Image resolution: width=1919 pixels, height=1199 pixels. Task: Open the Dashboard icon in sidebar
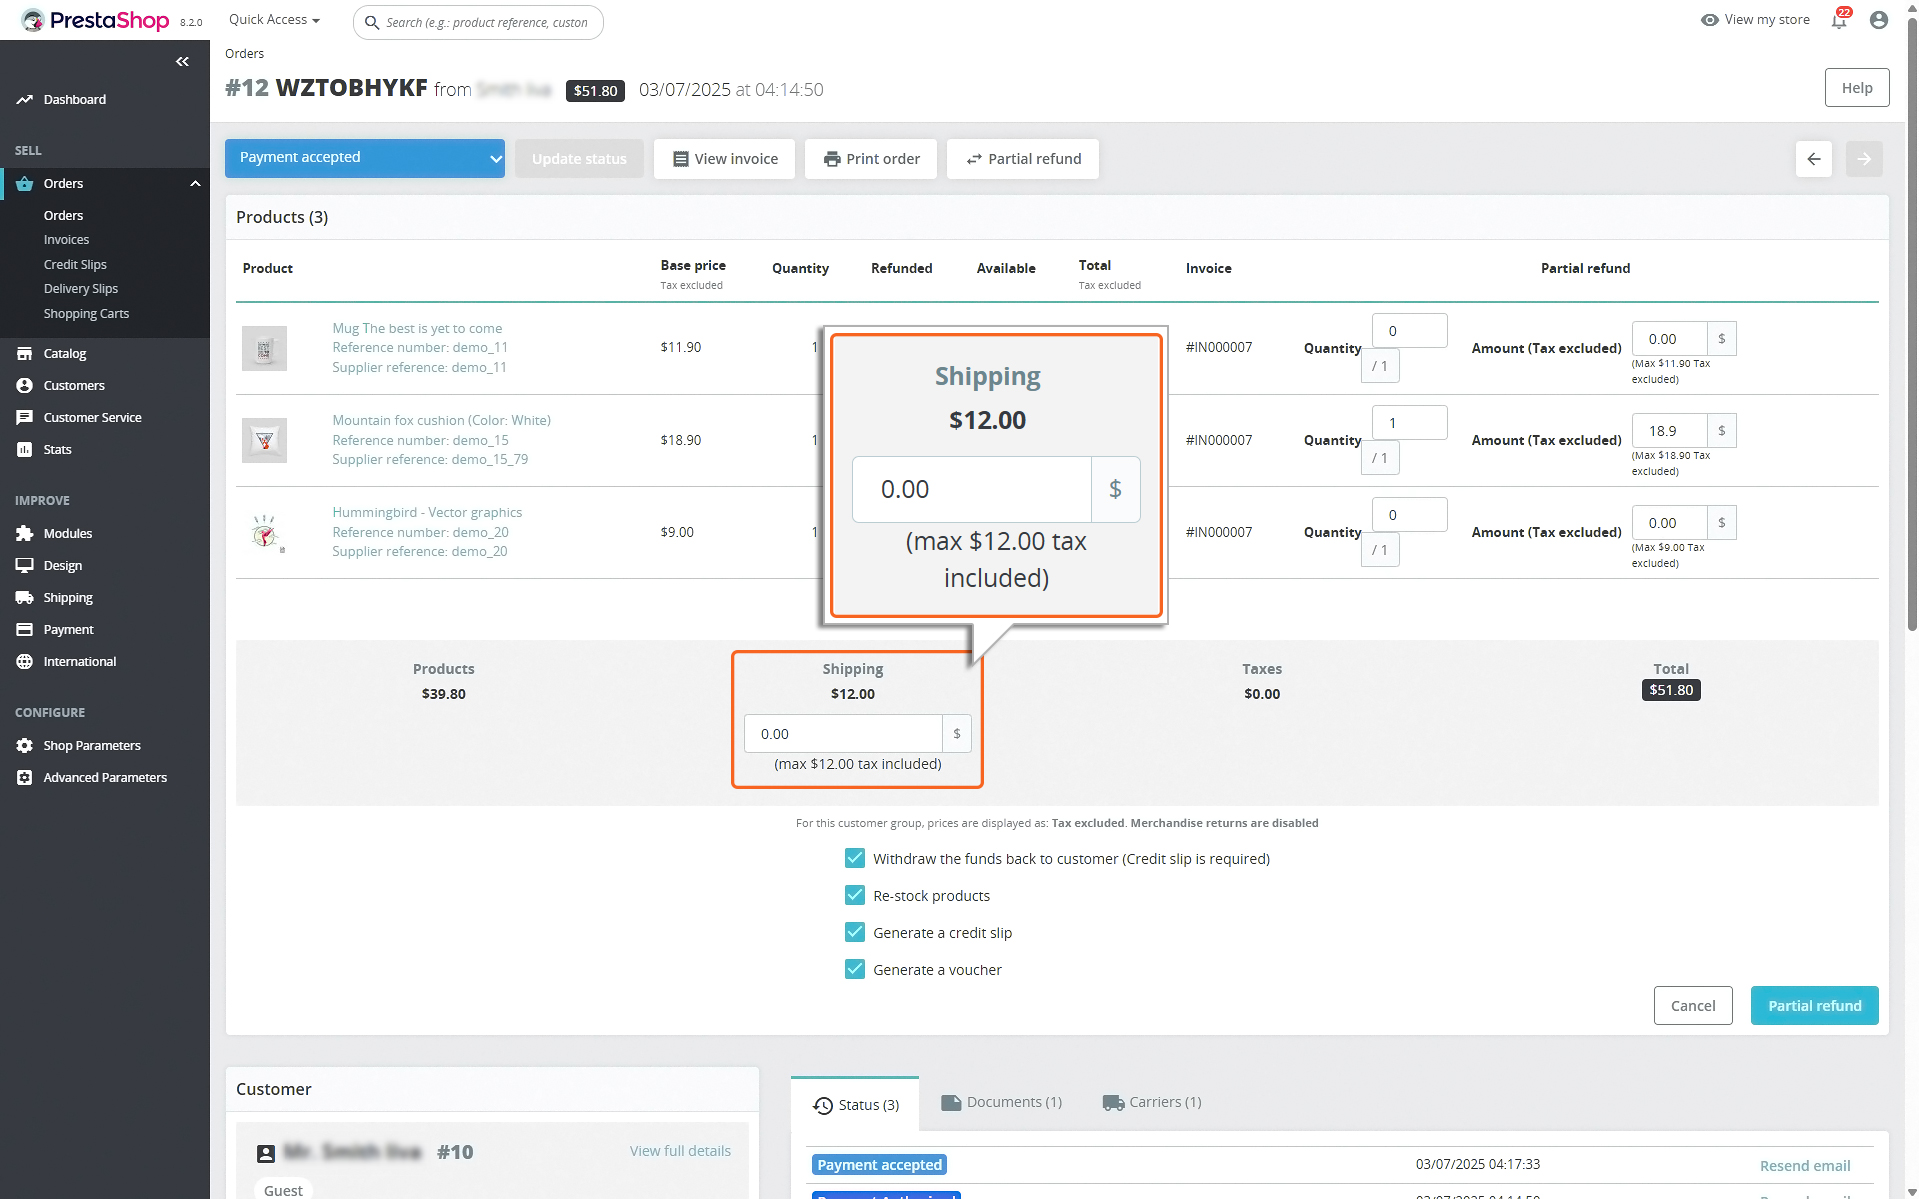tap(25, 100)
